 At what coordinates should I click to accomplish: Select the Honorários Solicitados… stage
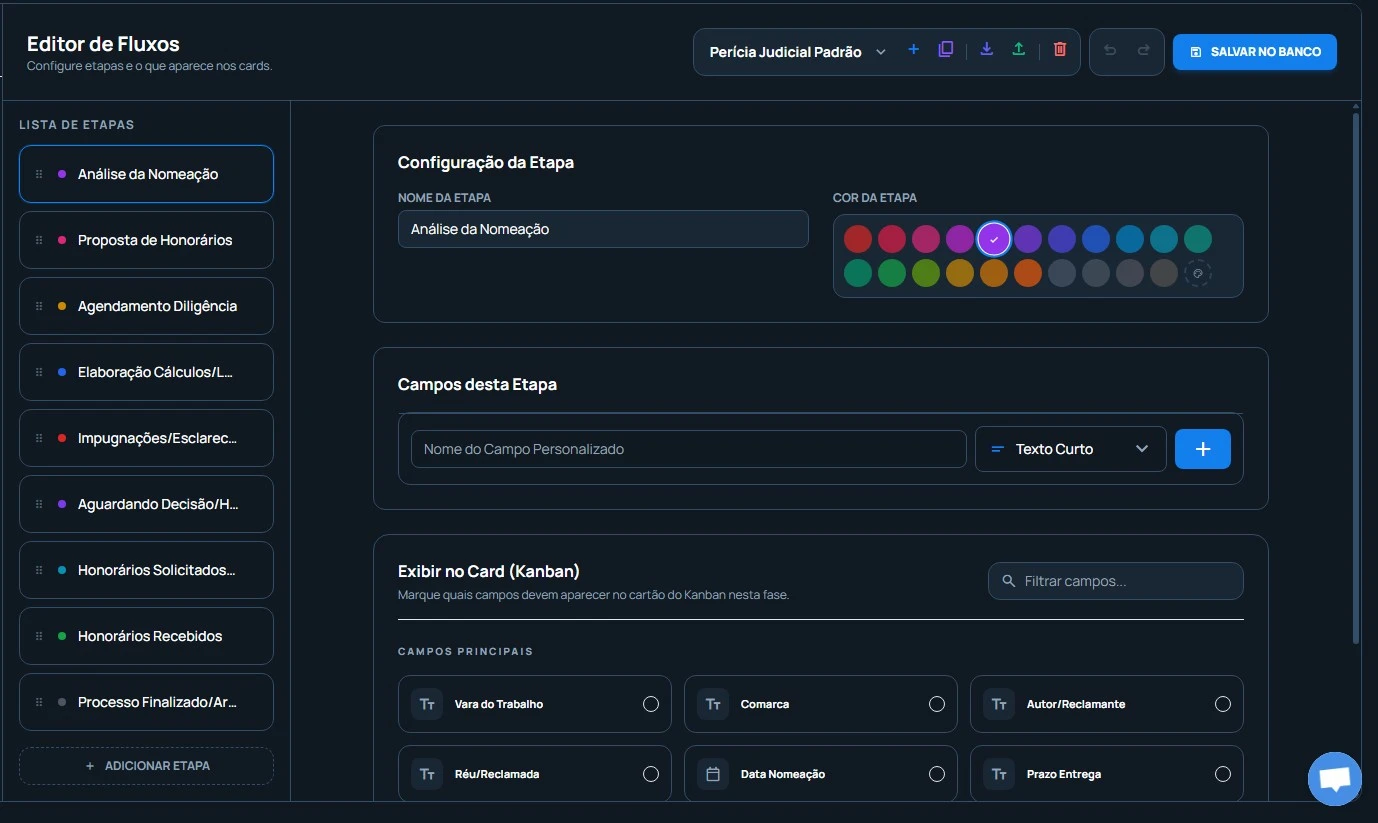pyautogui.click(x=146, y=570)
